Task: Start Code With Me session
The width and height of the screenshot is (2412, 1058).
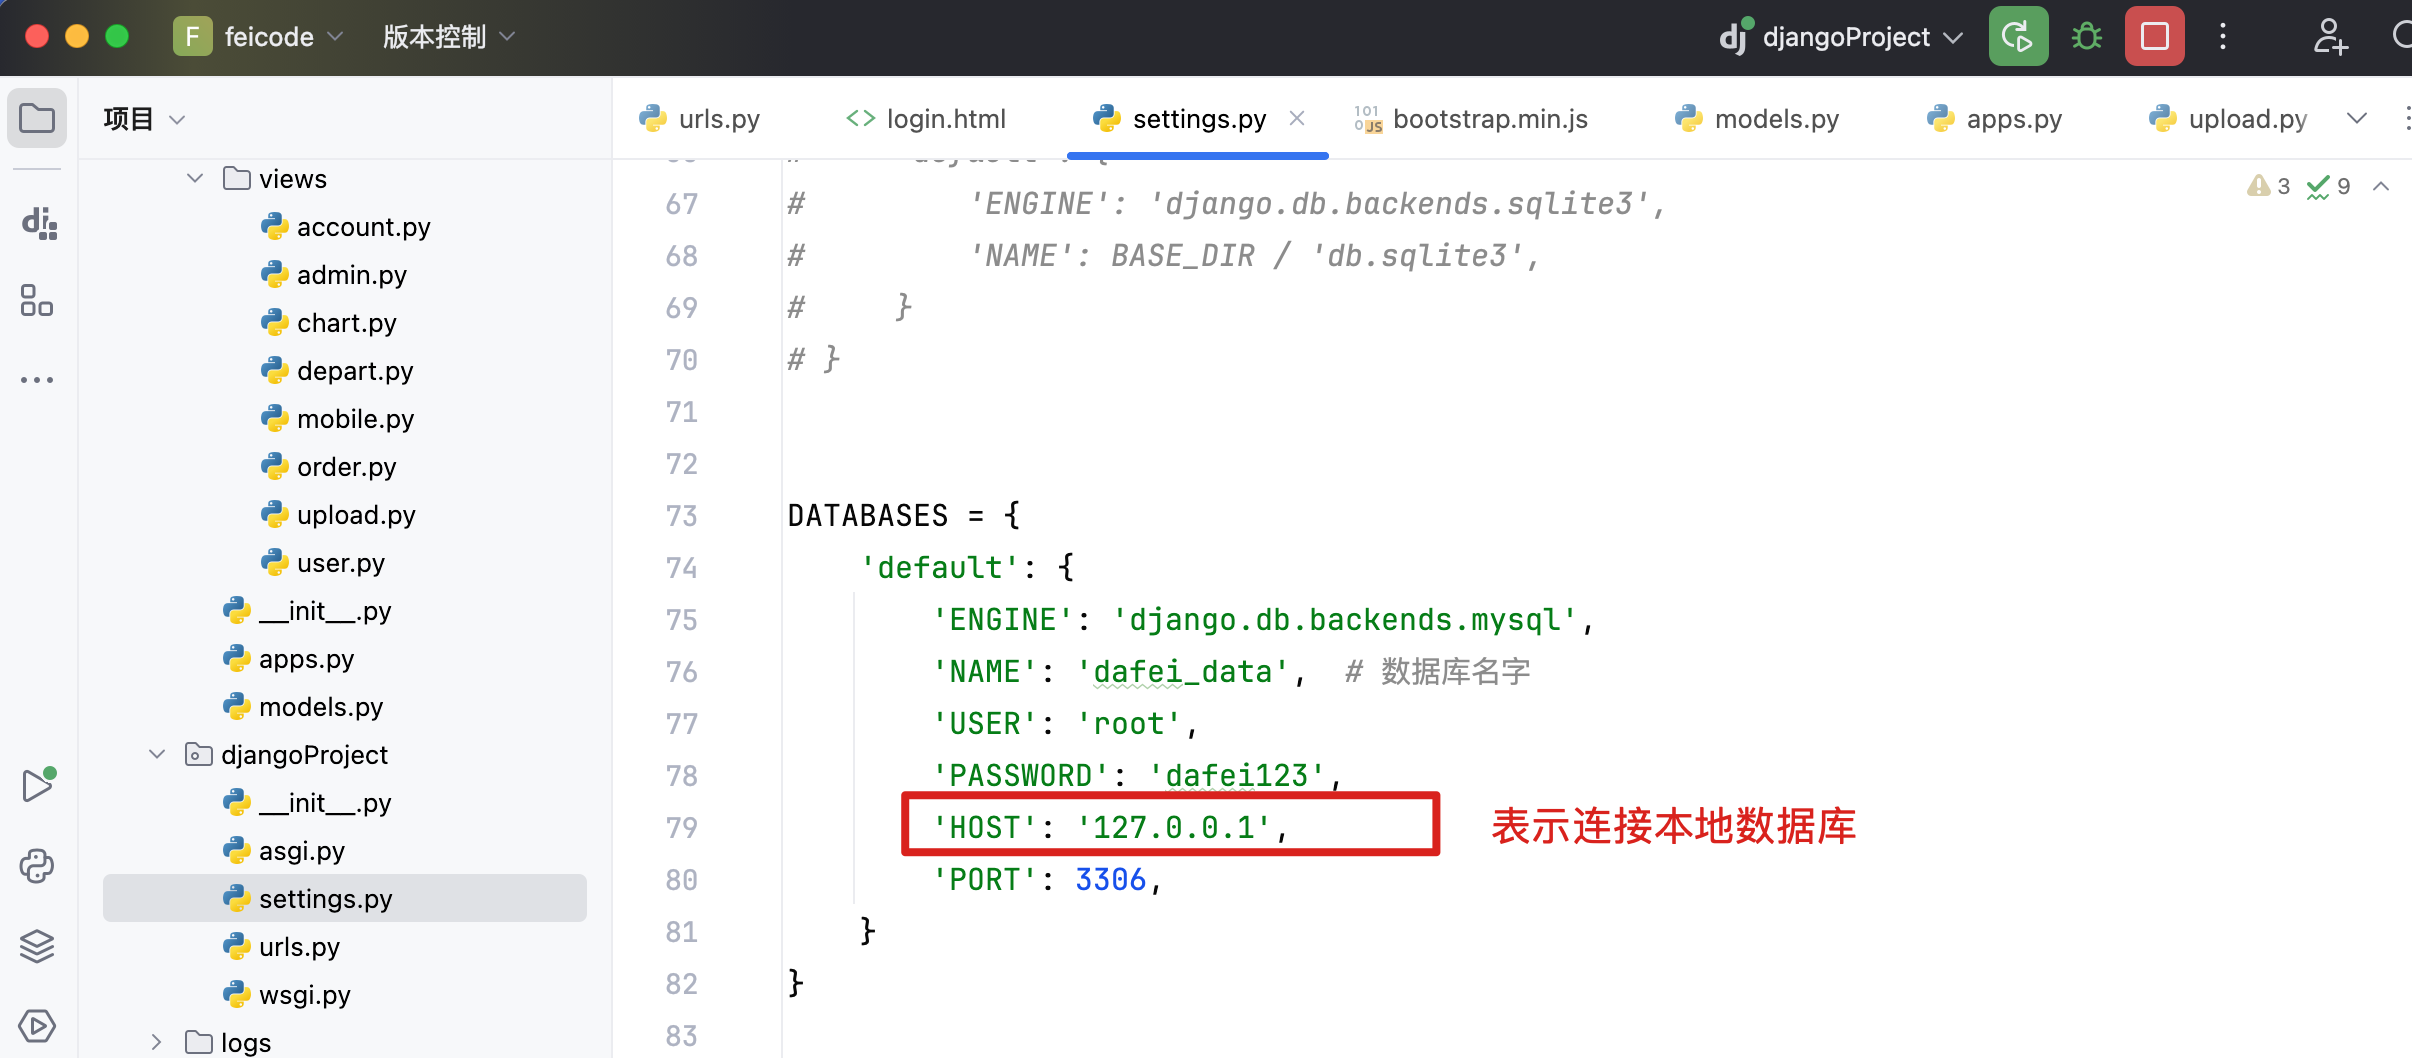Action: coord(2331,35)
